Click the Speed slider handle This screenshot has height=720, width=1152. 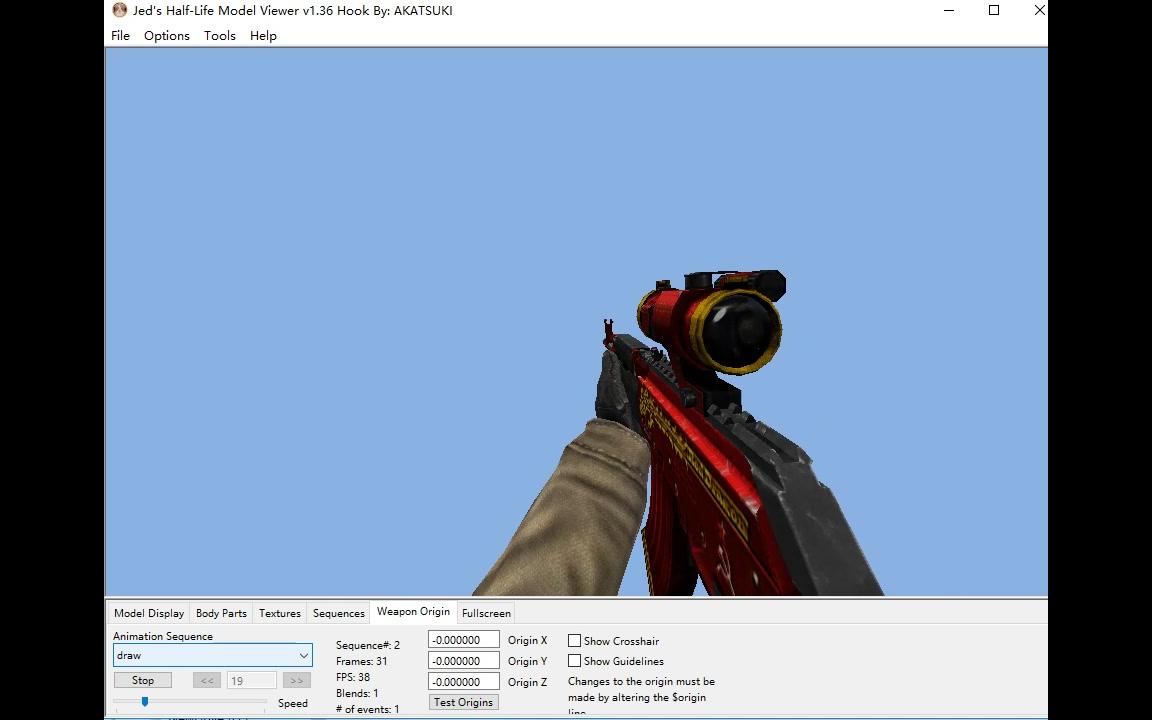click(x=145, y=702)
